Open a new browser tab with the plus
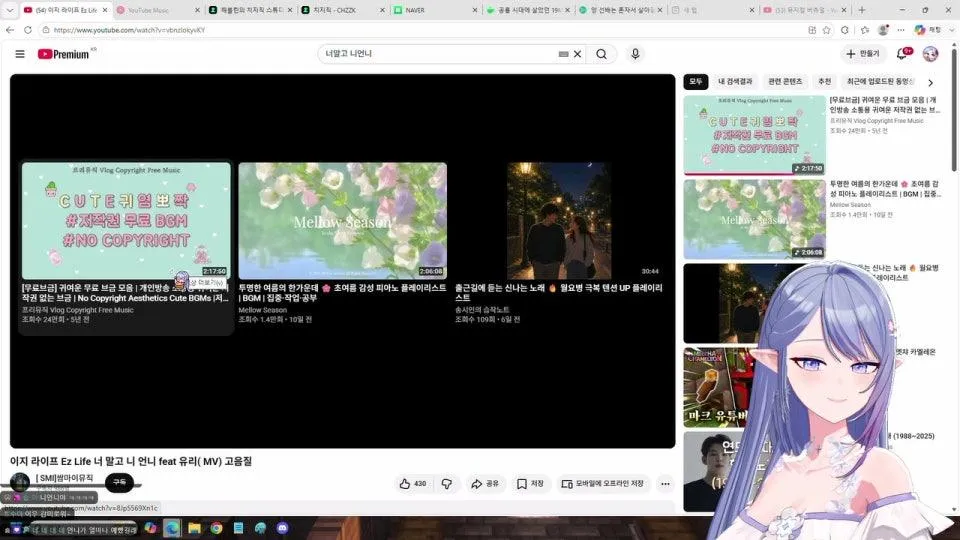This screenshot has height=540, width=960. [x=862, y=10]
